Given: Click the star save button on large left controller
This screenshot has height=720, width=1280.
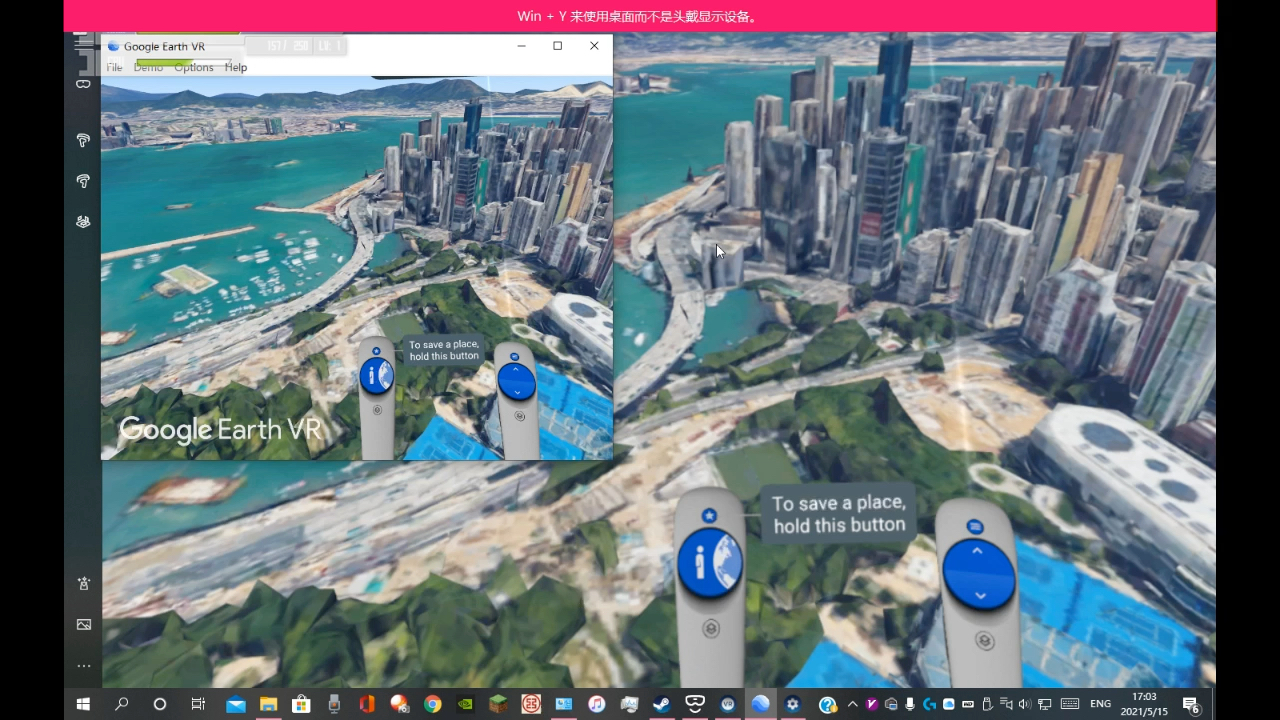Looking at the screenshot, I should point(709,516).
